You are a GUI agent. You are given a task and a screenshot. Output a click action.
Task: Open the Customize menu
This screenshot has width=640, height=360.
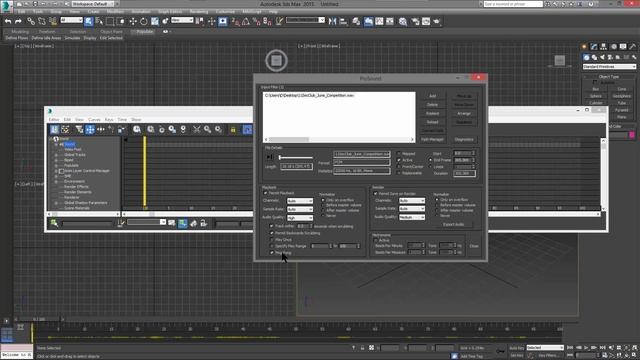coord(225,11)
